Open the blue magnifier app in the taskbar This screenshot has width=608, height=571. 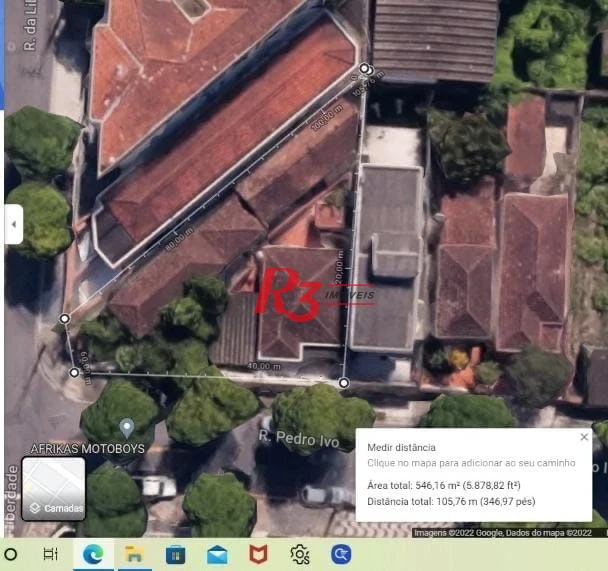click(x=341, y=554)
